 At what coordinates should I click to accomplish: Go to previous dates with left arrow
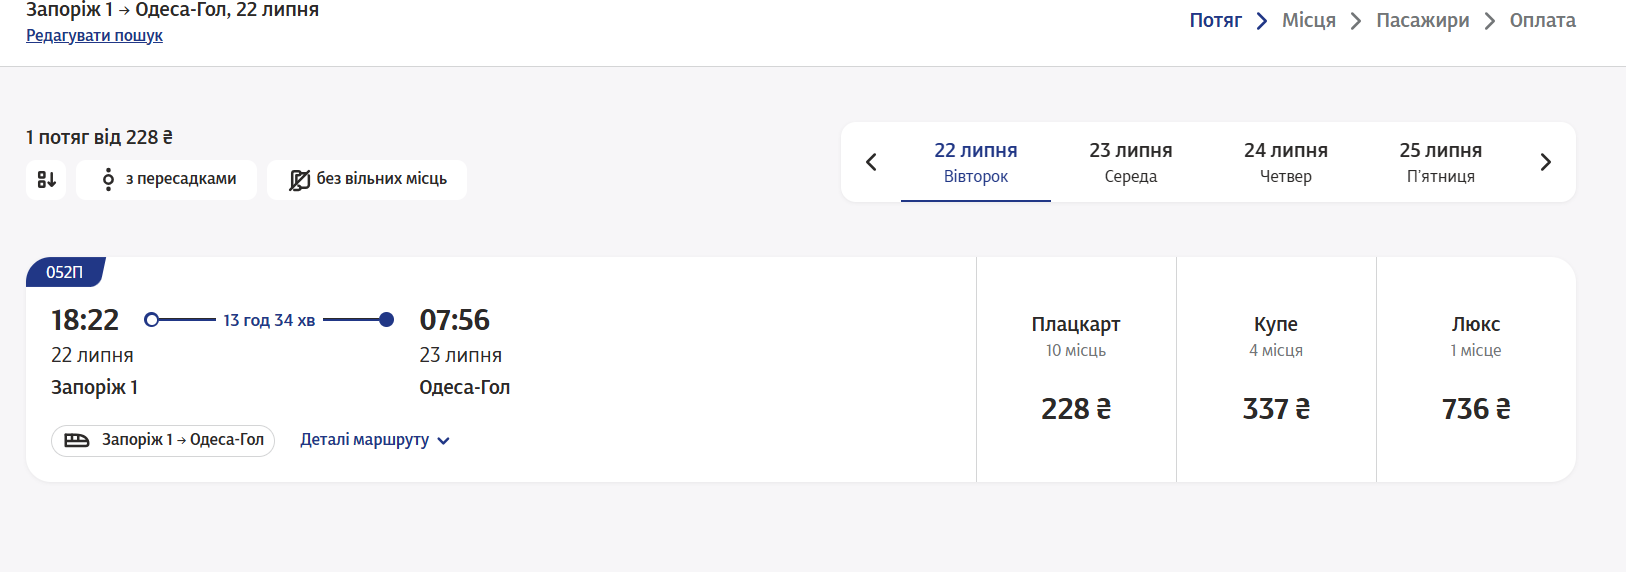pyautogui.click(x=871, y=162)
